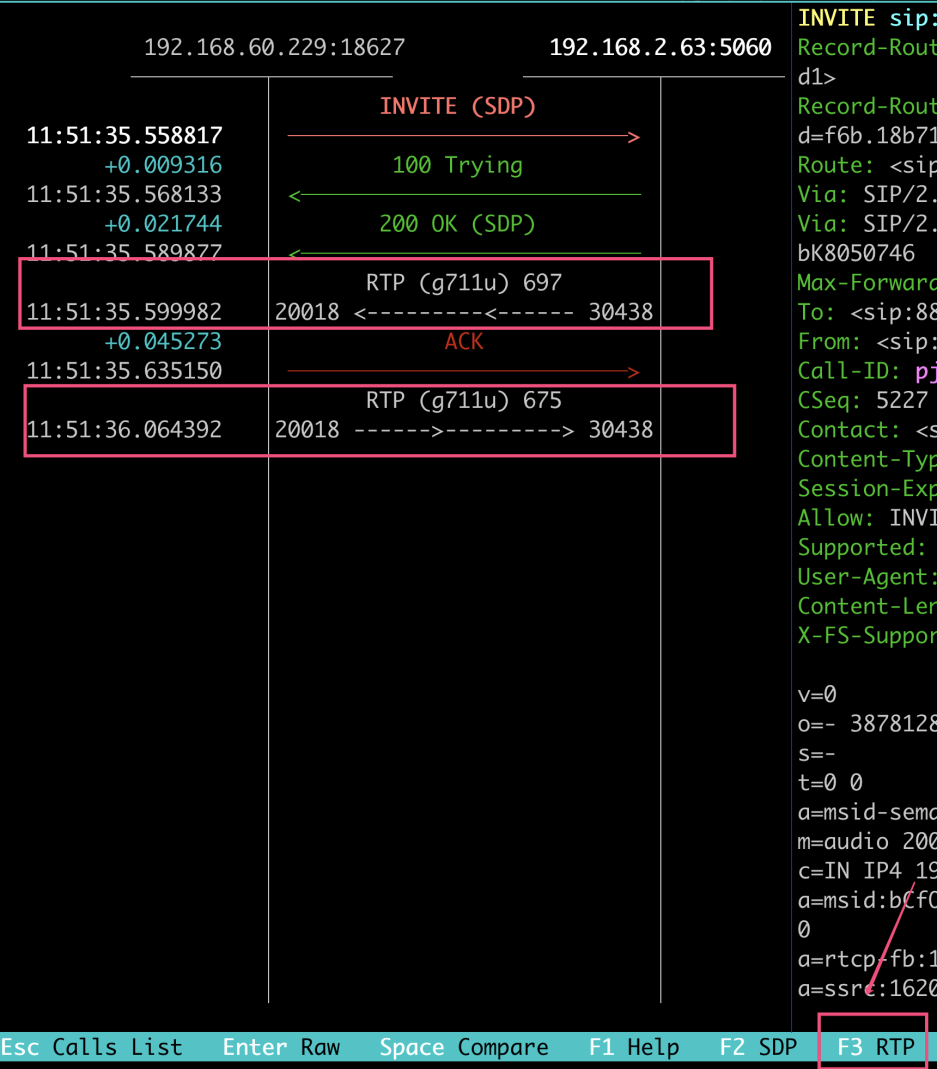This screenshot has height=1069, width=937.
Task: Click the RTP (g711u) 697 stream
Action: click(x=463, y=284)
